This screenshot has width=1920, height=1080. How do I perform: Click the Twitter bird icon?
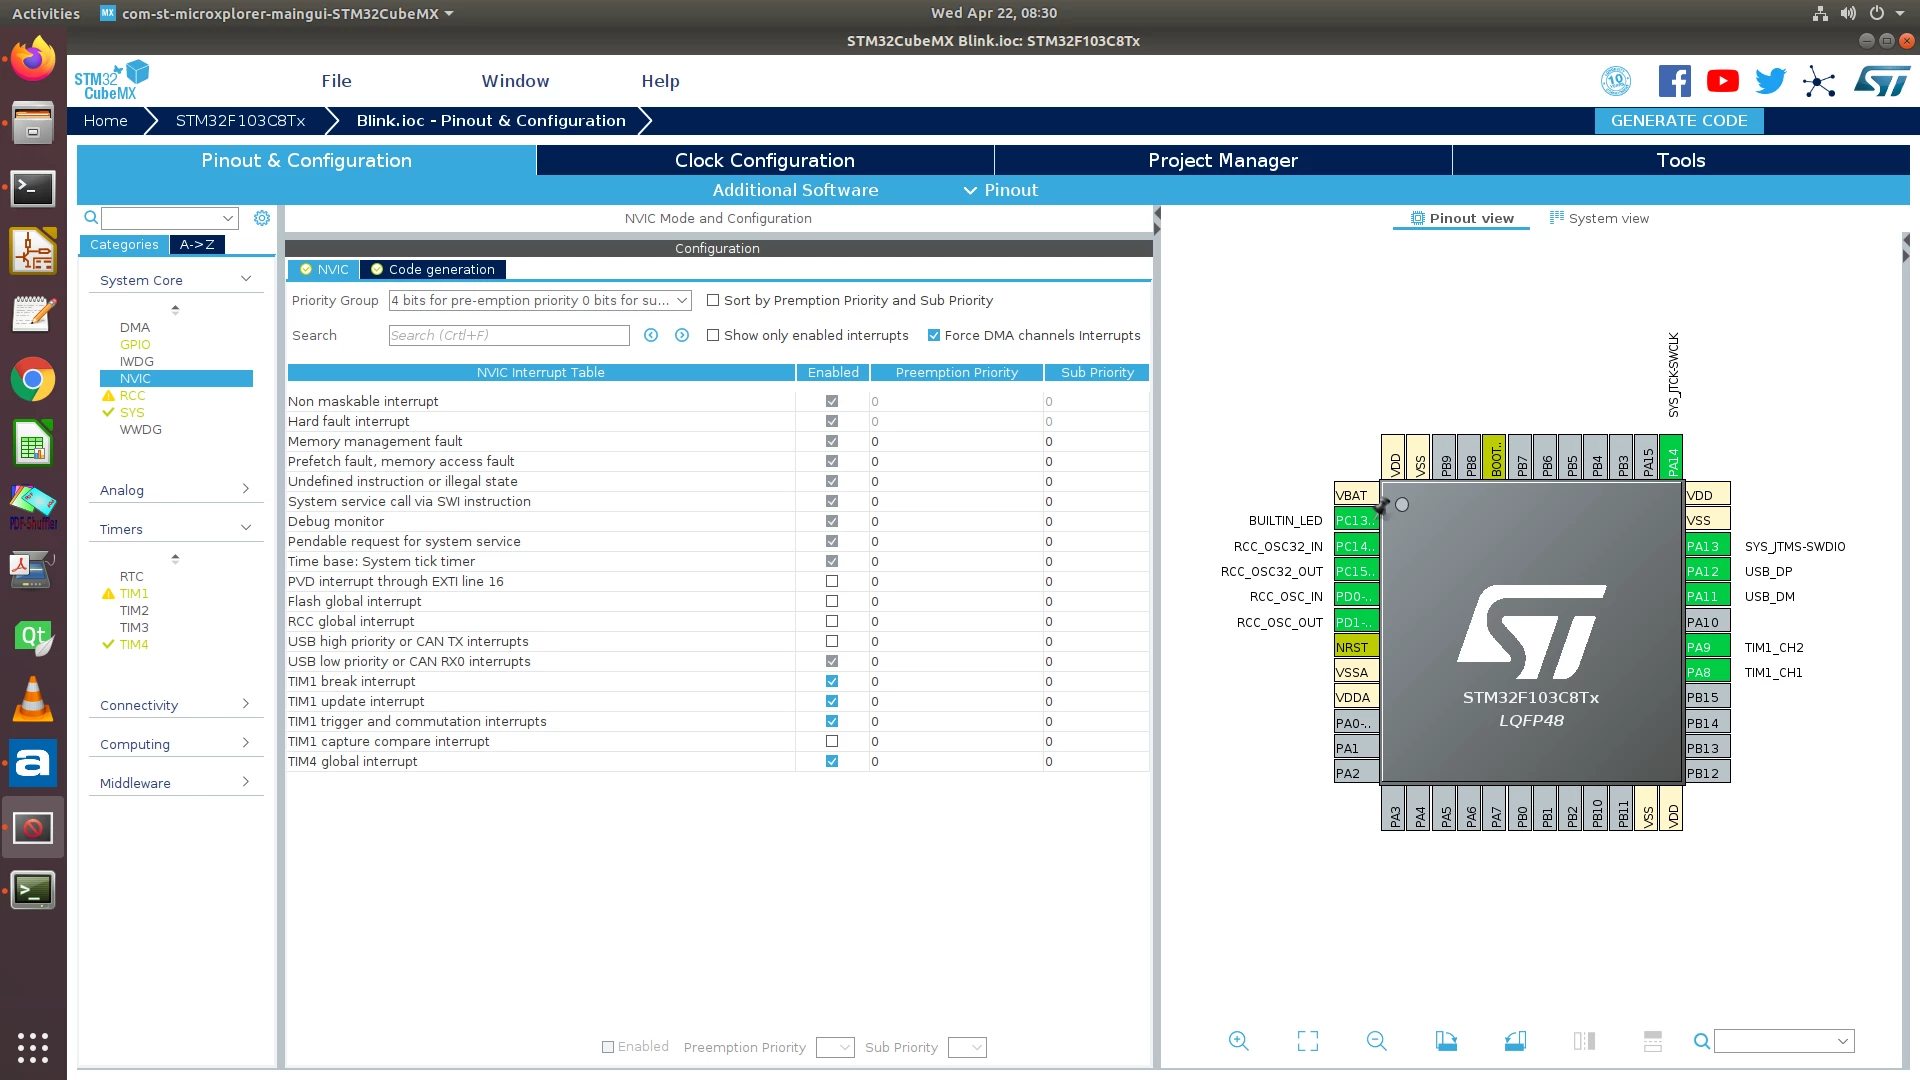(1770, 81)
